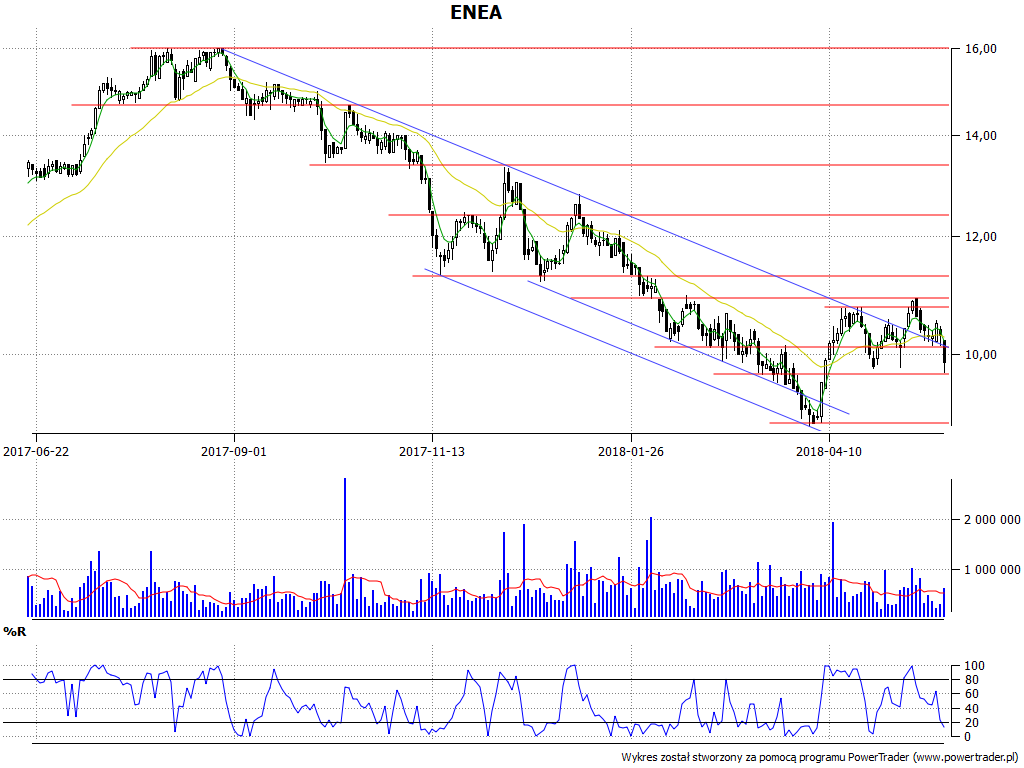Select the 2018-04-10 date label
Screen dimensions: 1024x768
pyautogui.click(x=829, y=451)
